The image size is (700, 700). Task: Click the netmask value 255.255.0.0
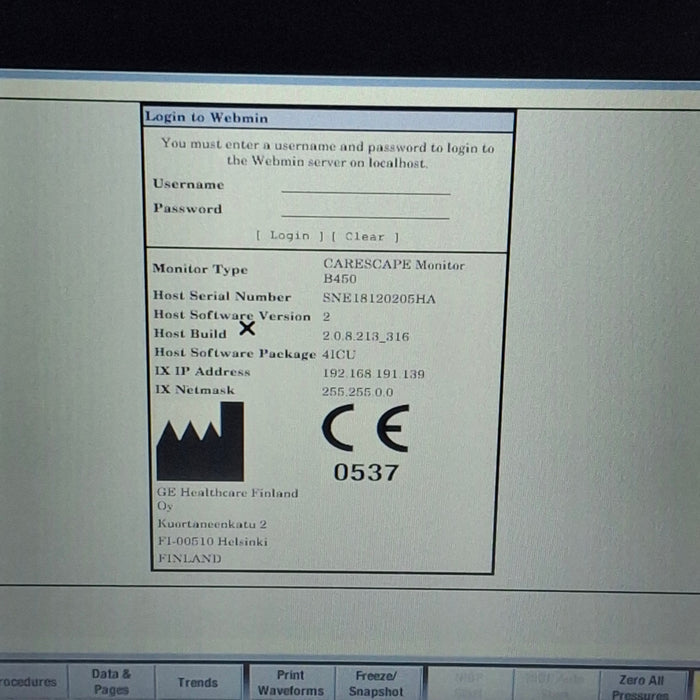point(358,392)
